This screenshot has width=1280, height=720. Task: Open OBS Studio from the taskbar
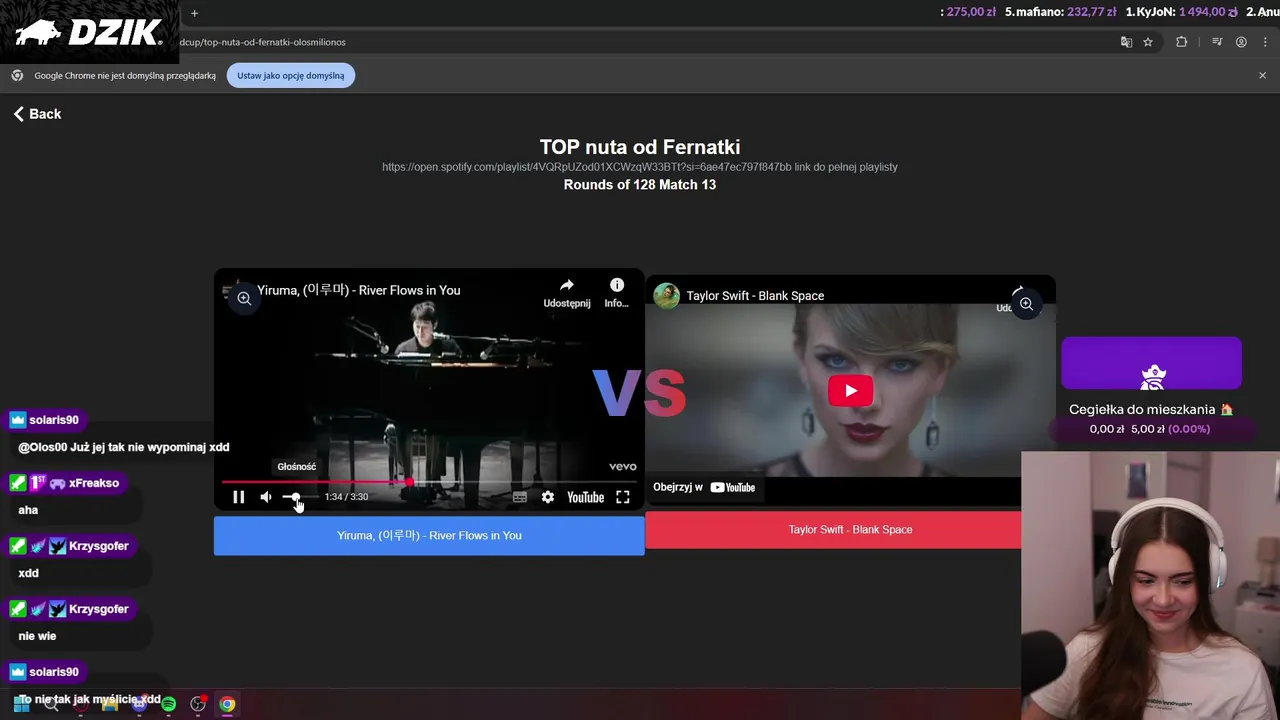[x=198, y=704]
